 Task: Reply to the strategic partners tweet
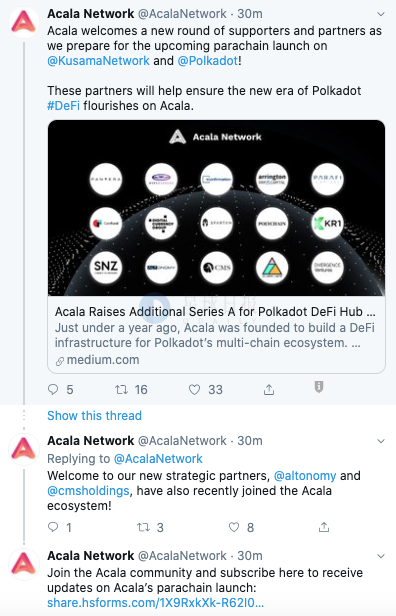click(x=53, y=527)
